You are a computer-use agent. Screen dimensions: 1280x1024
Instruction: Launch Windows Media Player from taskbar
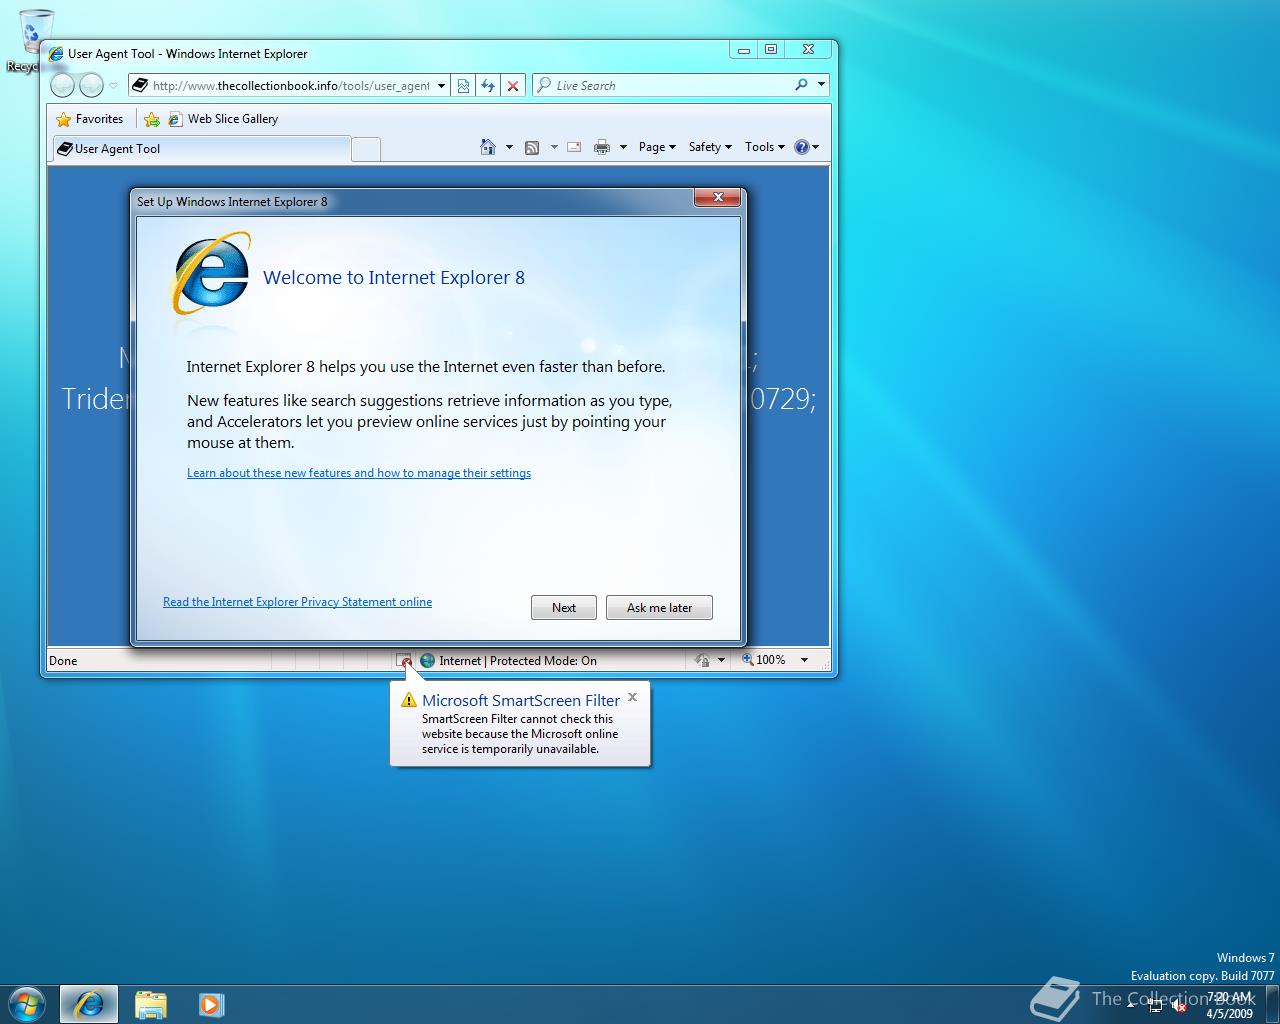211,1004
